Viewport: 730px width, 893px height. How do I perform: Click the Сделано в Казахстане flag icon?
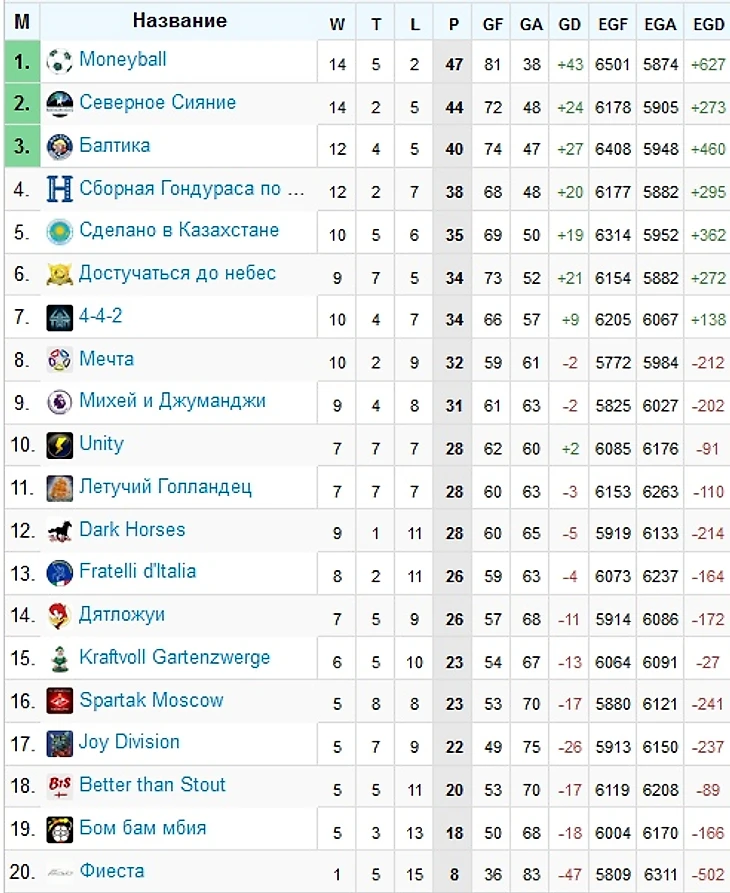(60, 232)
